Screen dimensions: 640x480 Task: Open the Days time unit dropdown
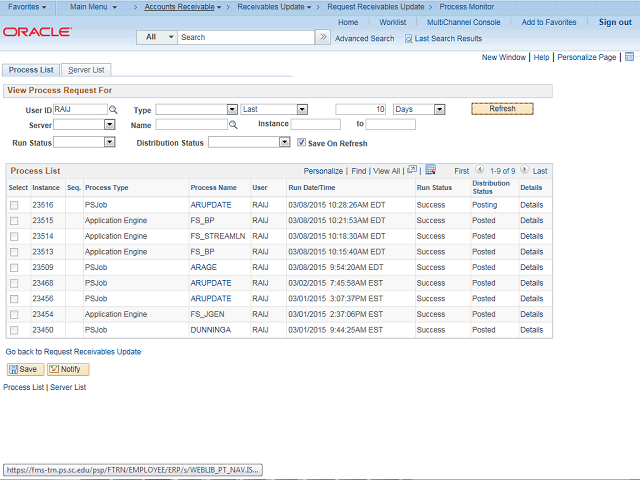click(x=419, y=109)
